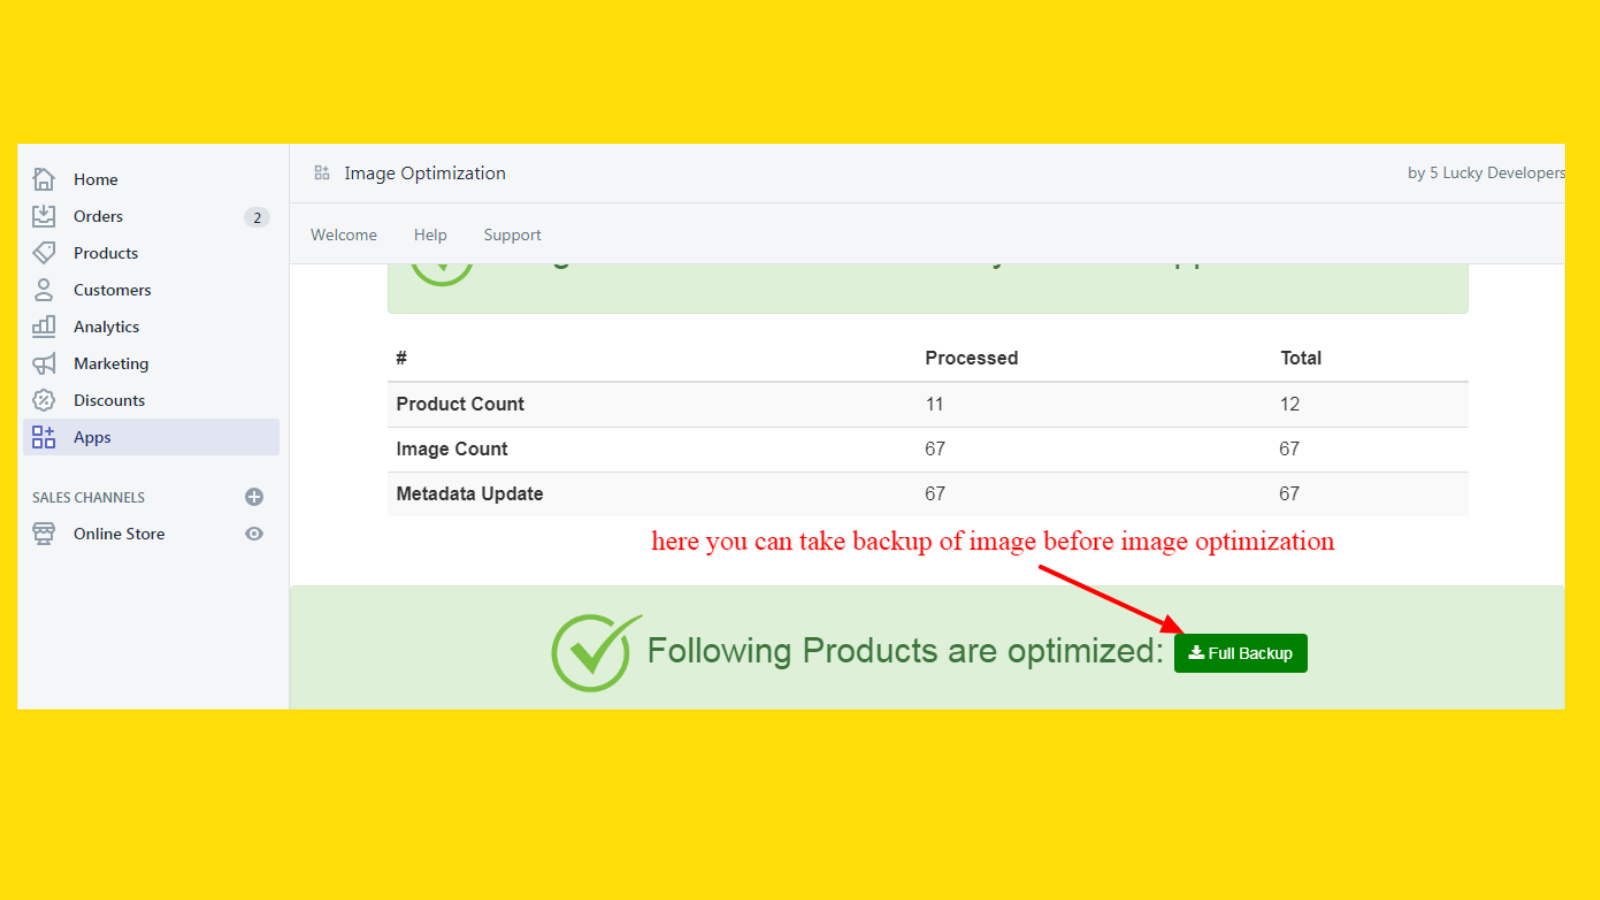Open Discounts using the discount icon
The image size is (1600, 900).
tap(44, 399)
